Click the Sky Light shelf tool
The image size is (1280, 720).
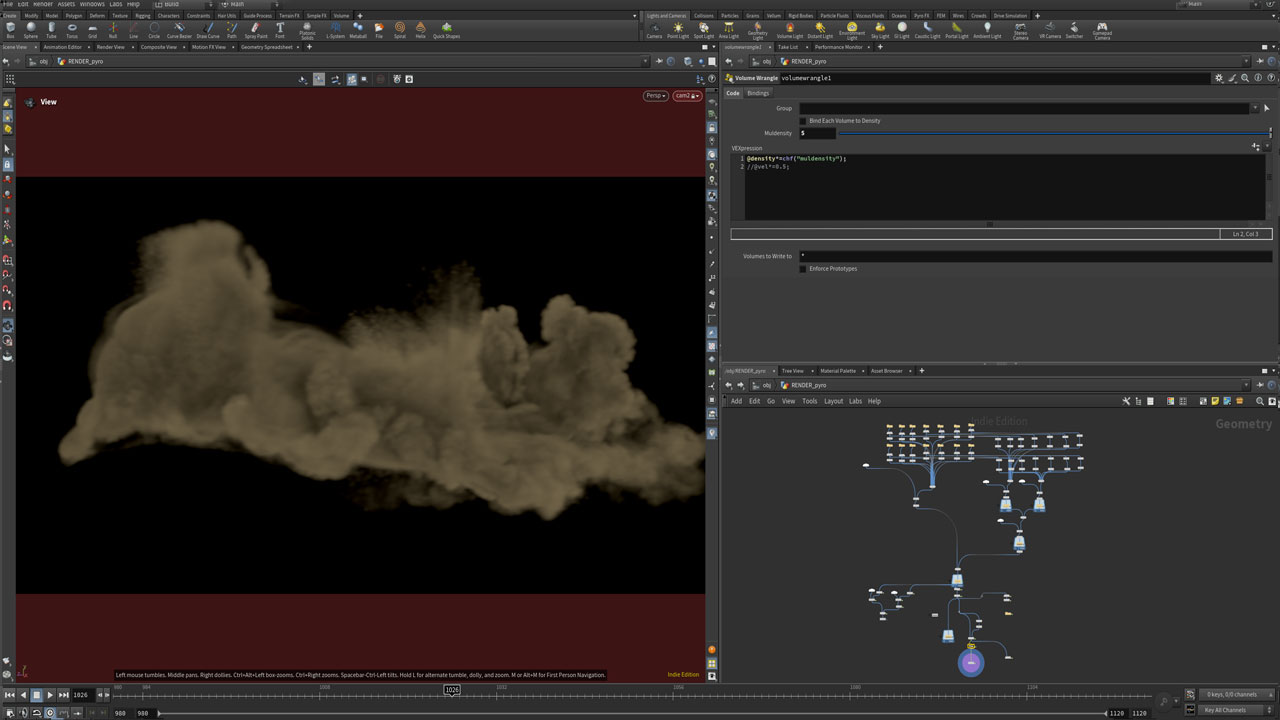pyautogui.click(x=880, y=29)
